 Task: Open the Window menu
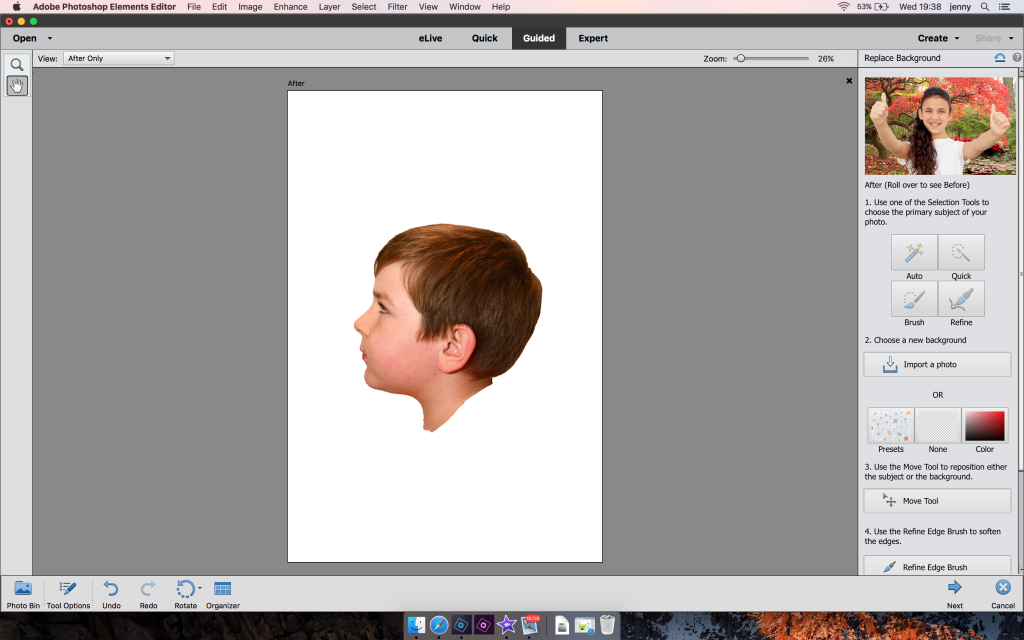pos(465,7)
